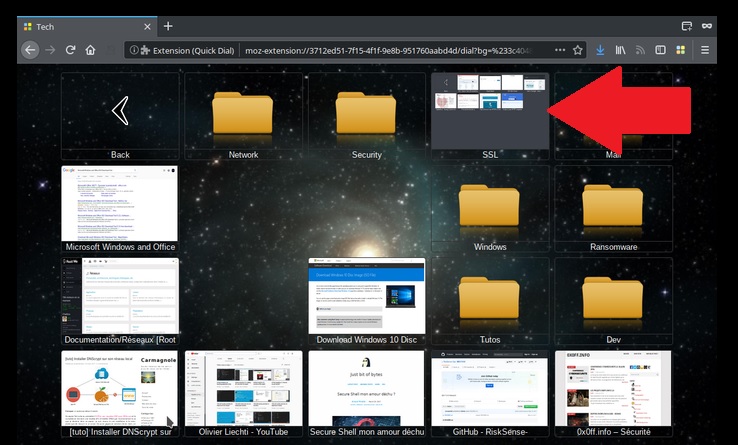738x445 pixels.
Task: Click the Quick Dial extension toolbar icon
Action: point(680,49)
